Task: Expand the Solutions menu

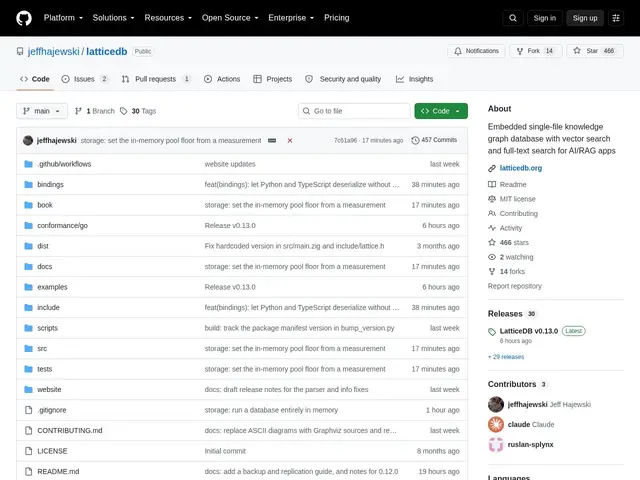Action: (x=113, y=18)
